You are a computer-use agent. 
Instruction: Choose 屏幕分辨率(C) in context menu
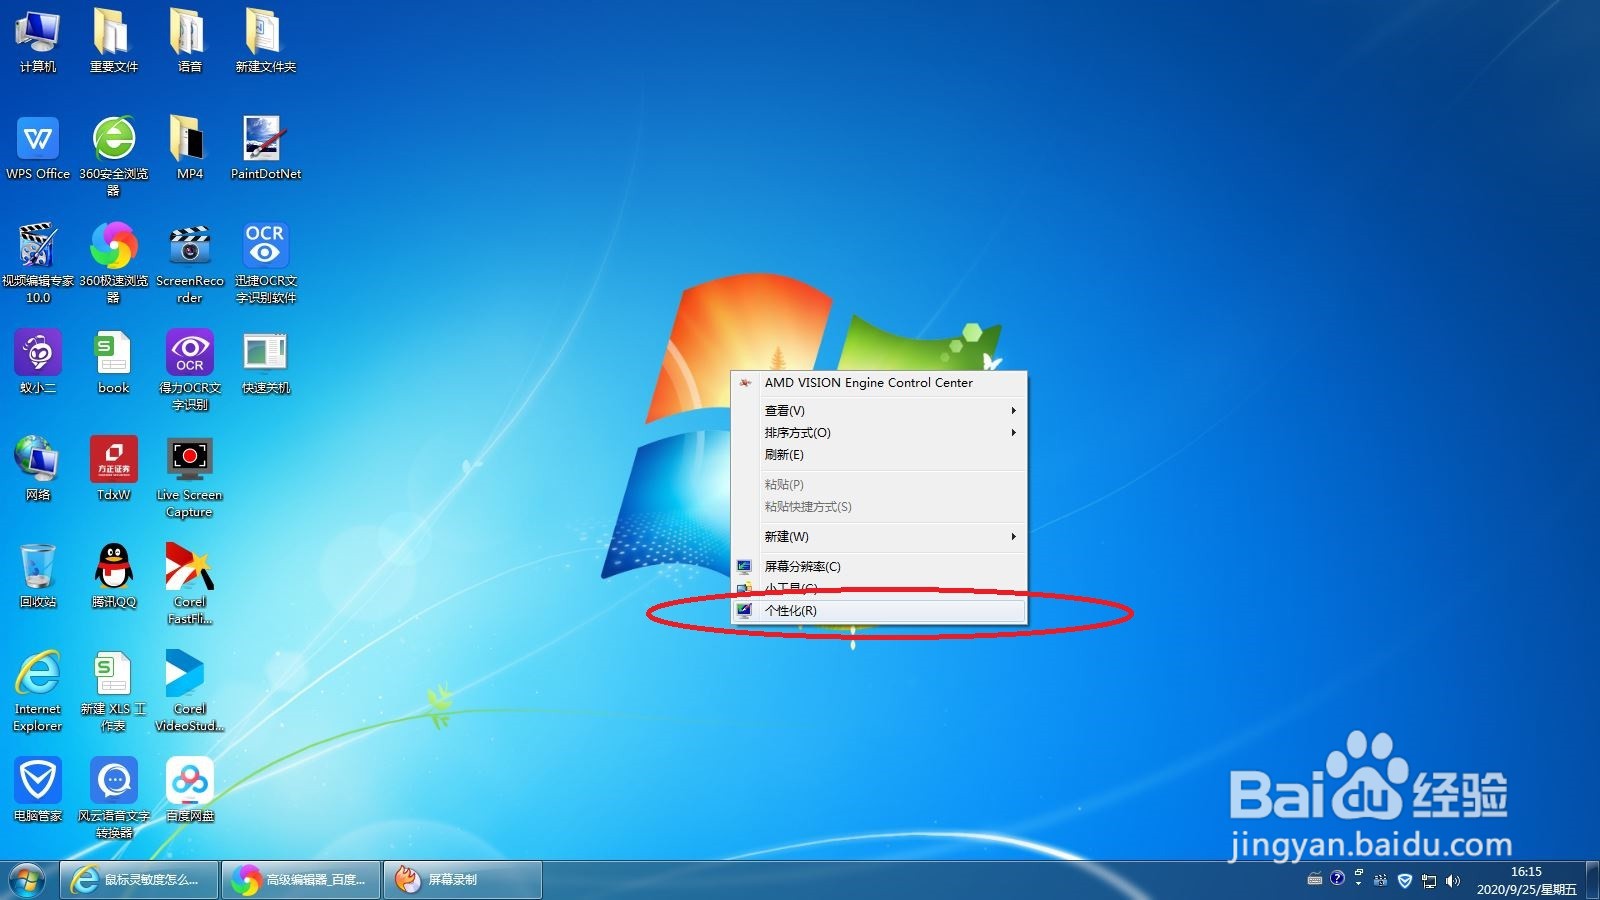(879, 566)
